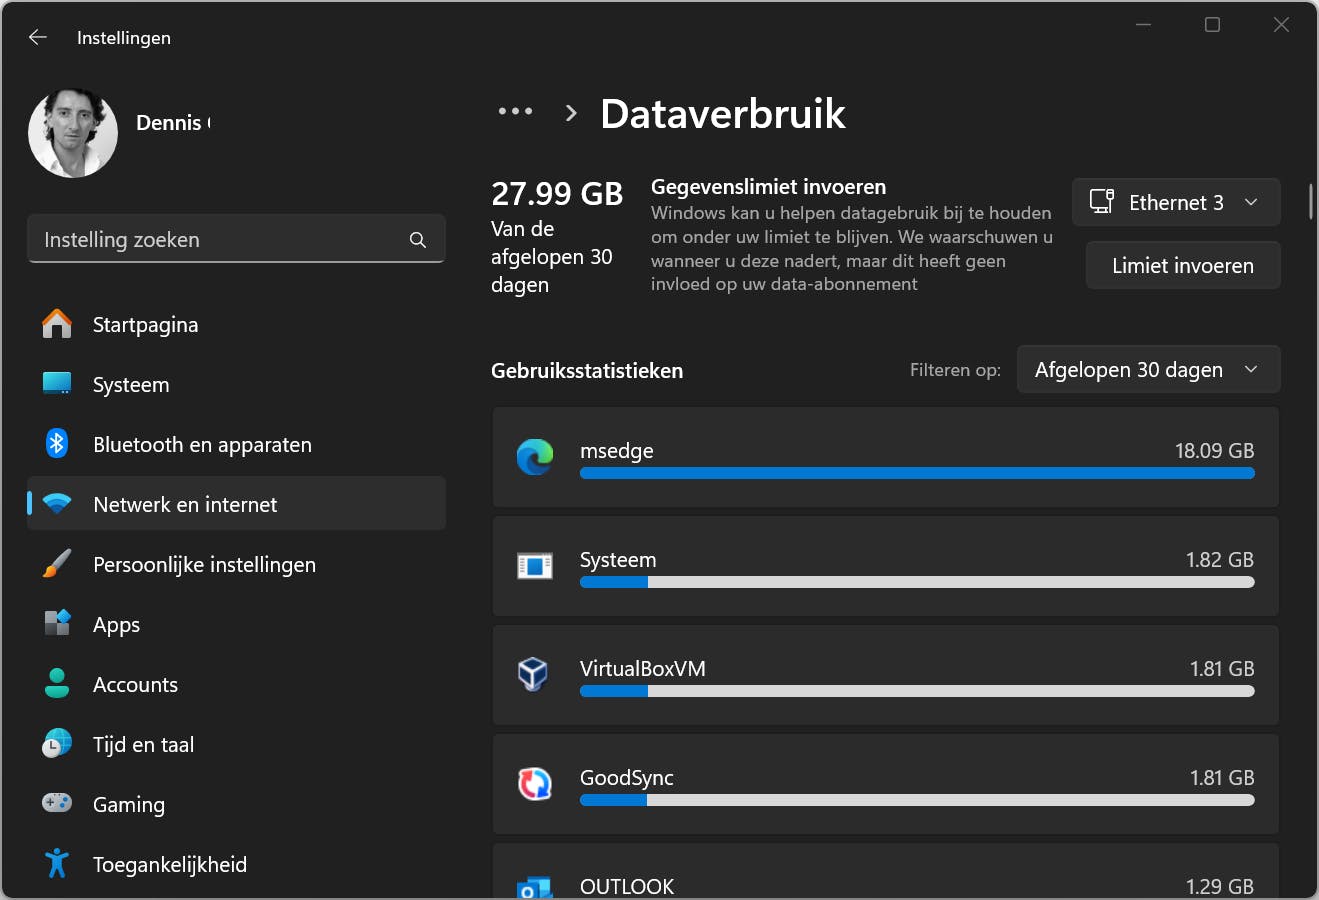
Task: Go back using the arrow at top left
Action: pyautogui.click(x=37, y=37)
